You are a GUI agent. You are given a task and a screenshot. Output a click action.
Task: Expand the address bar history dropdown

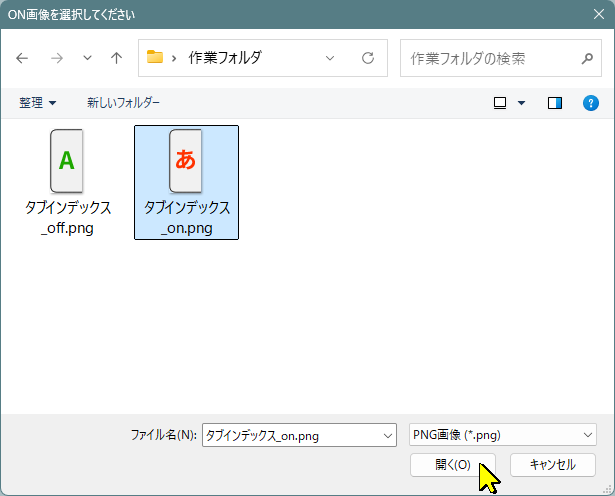[330, 58]
